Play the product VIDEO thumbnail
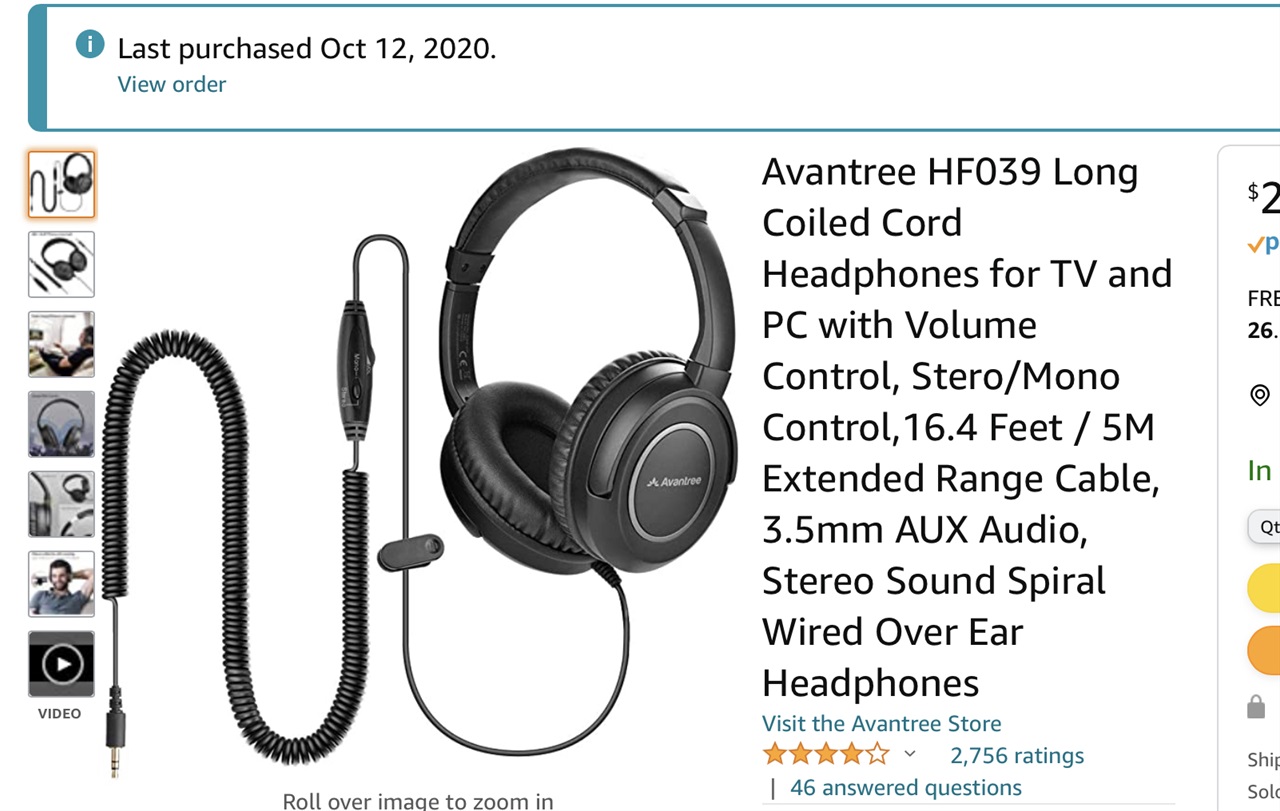Viewport: 1280px width, 811px height. [x=61, y=664]
